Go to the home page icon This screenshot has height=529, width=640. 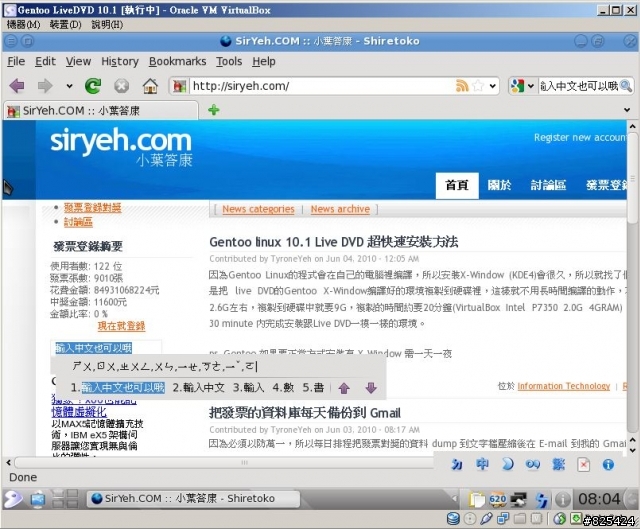[150, 86]
